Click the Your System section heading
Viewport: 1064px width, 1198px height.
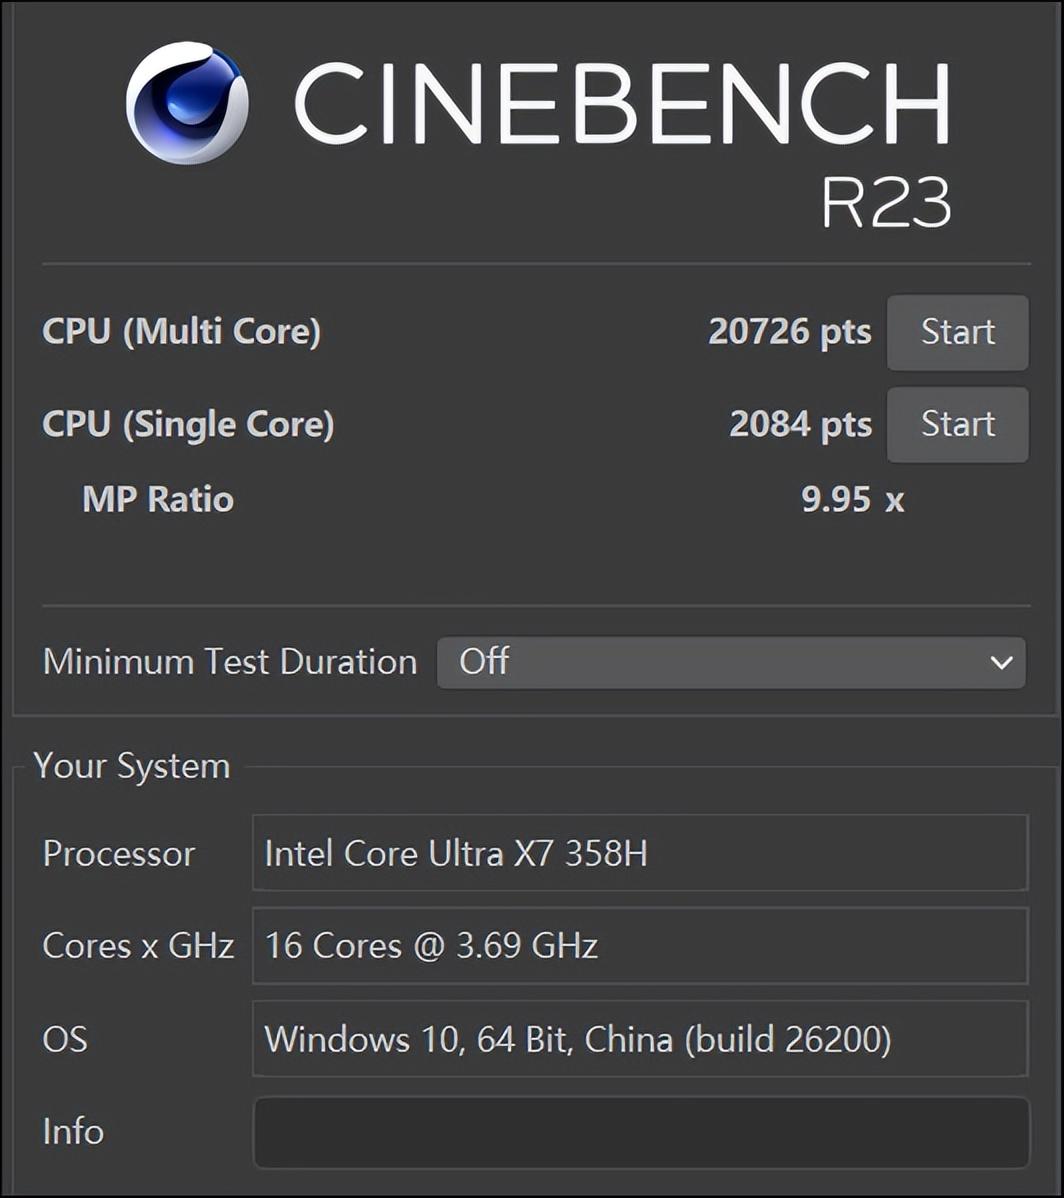pos(132,766)
